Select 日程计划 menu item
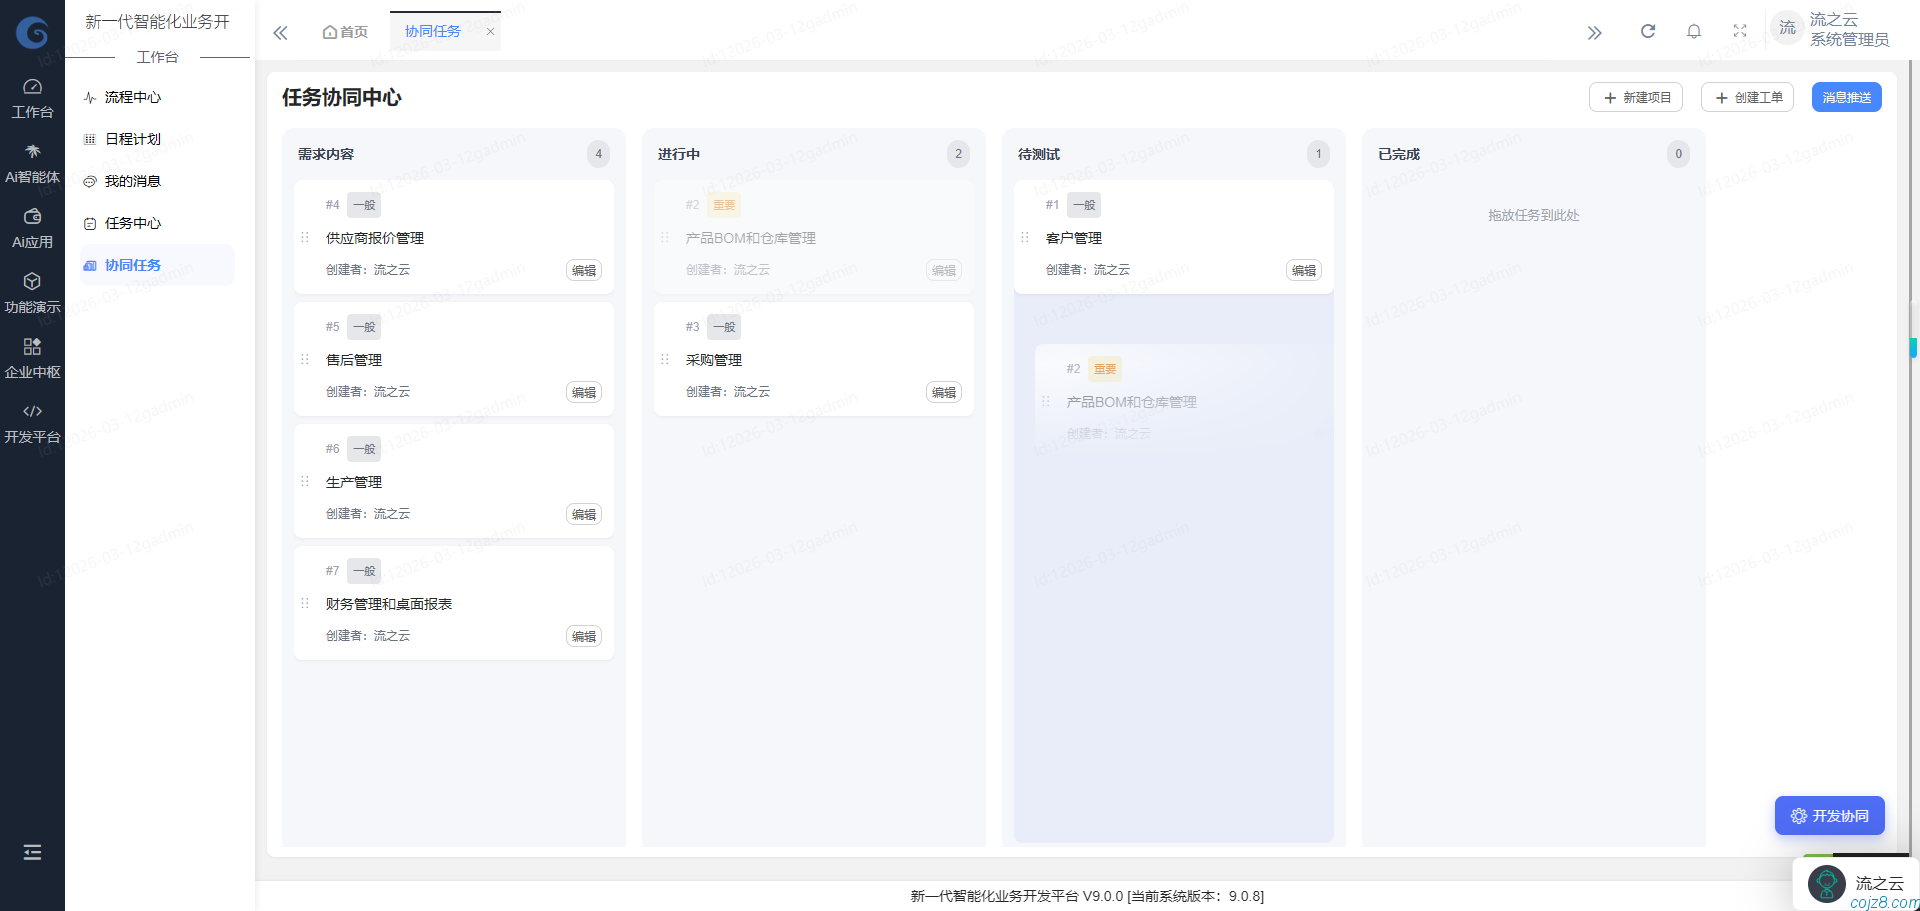 (133, 139)
